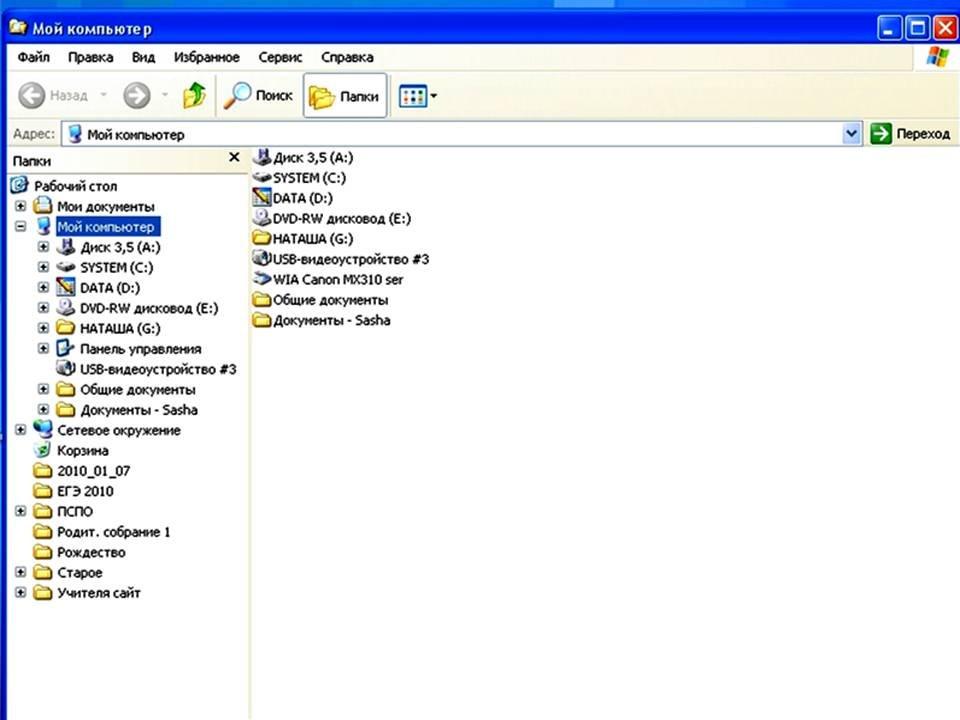
Task: Select Корзина recycle bin in tree
Action: [x=83, y=451]
